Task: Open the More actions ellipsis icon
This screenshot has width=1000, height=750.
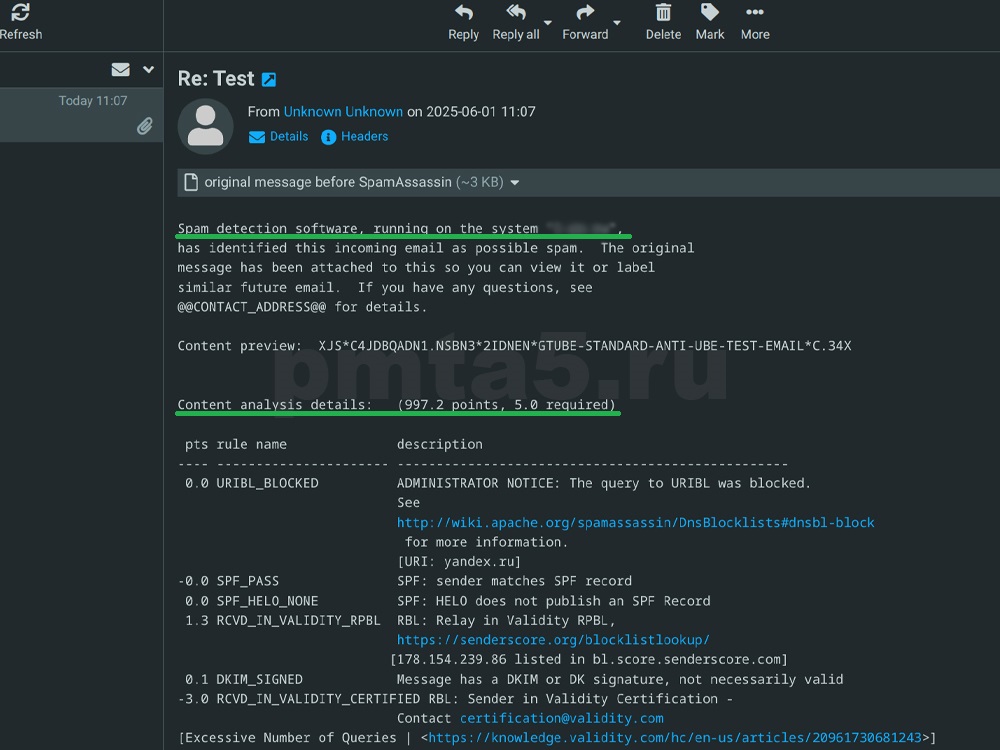Action: (754, 12)
